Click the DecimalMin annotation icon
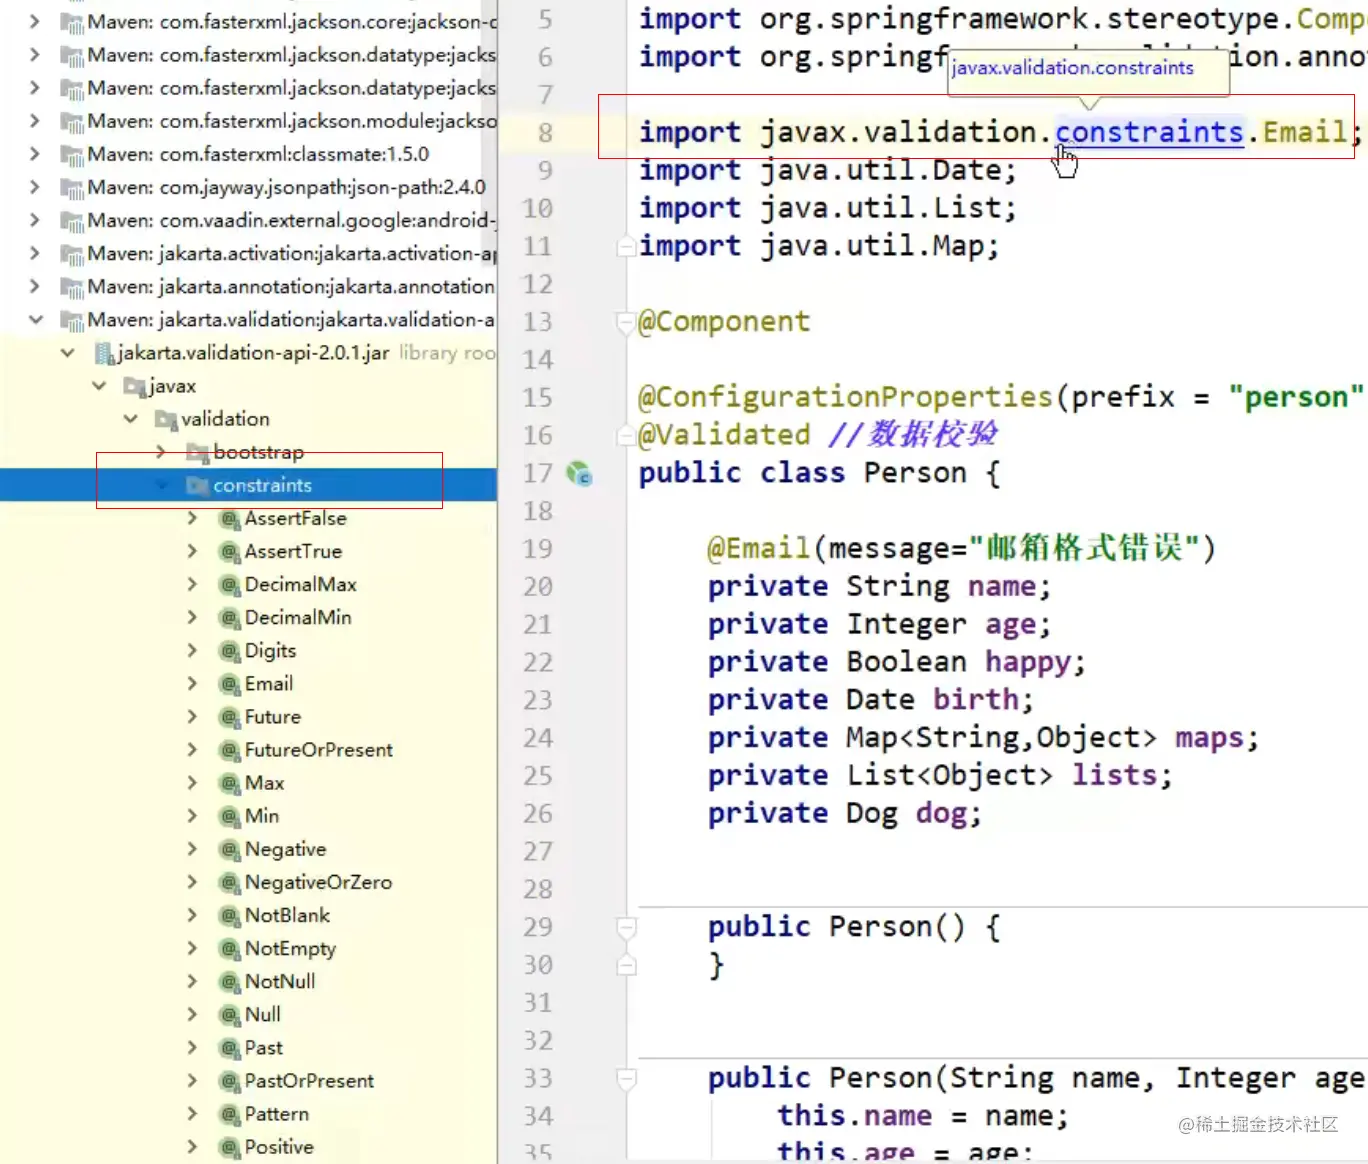This screenshot has height=1164, width=1368. 230,618
